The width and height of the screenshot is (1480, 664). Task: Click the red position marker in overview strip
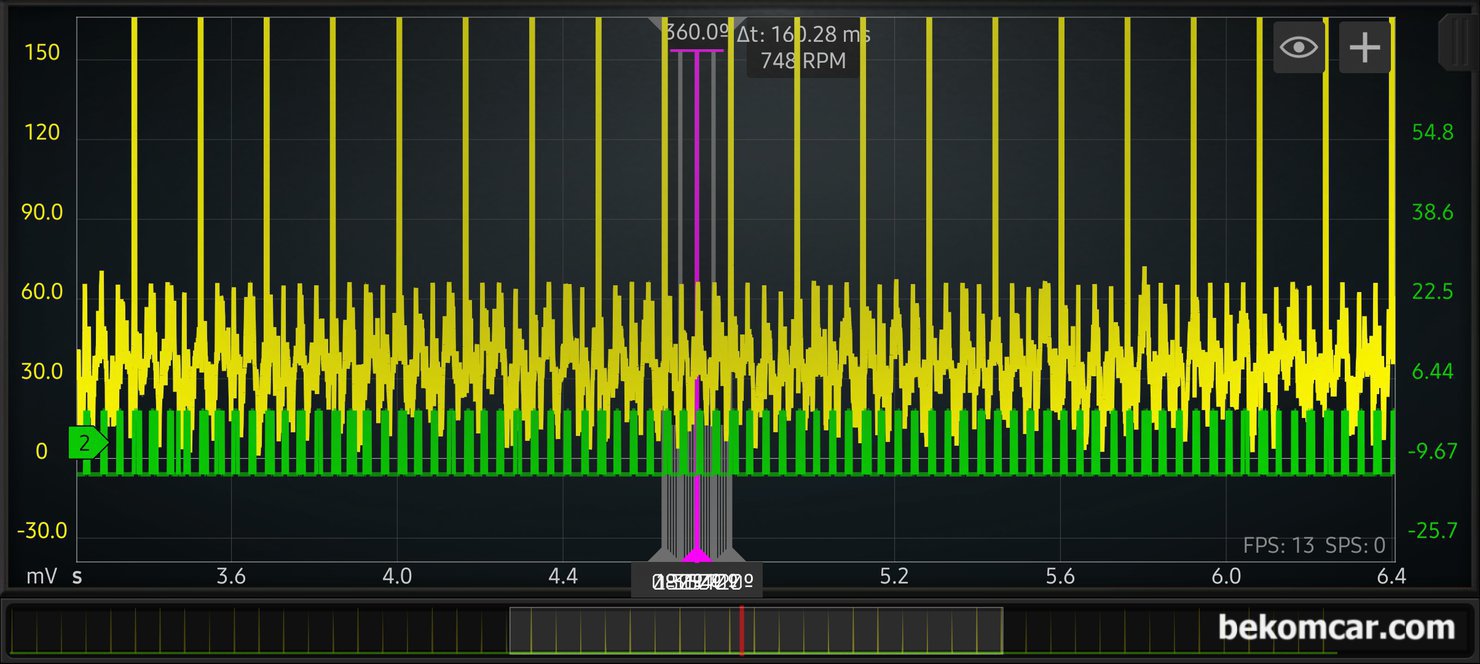(x=741, y=631)
